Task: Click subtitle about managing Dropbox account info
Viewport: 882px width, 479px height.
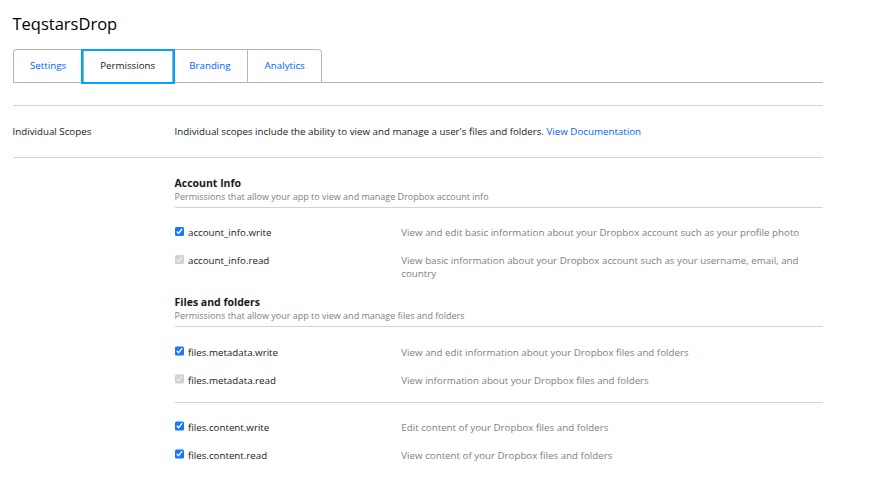Action: click(x=331, y=197)
